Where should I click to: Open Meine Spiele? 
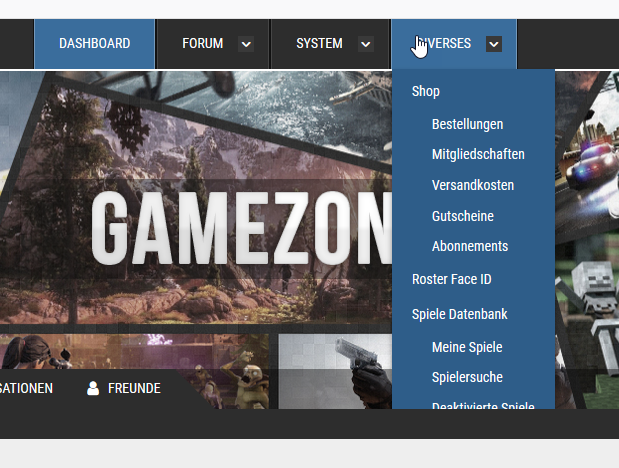click(x=467, y=347)
